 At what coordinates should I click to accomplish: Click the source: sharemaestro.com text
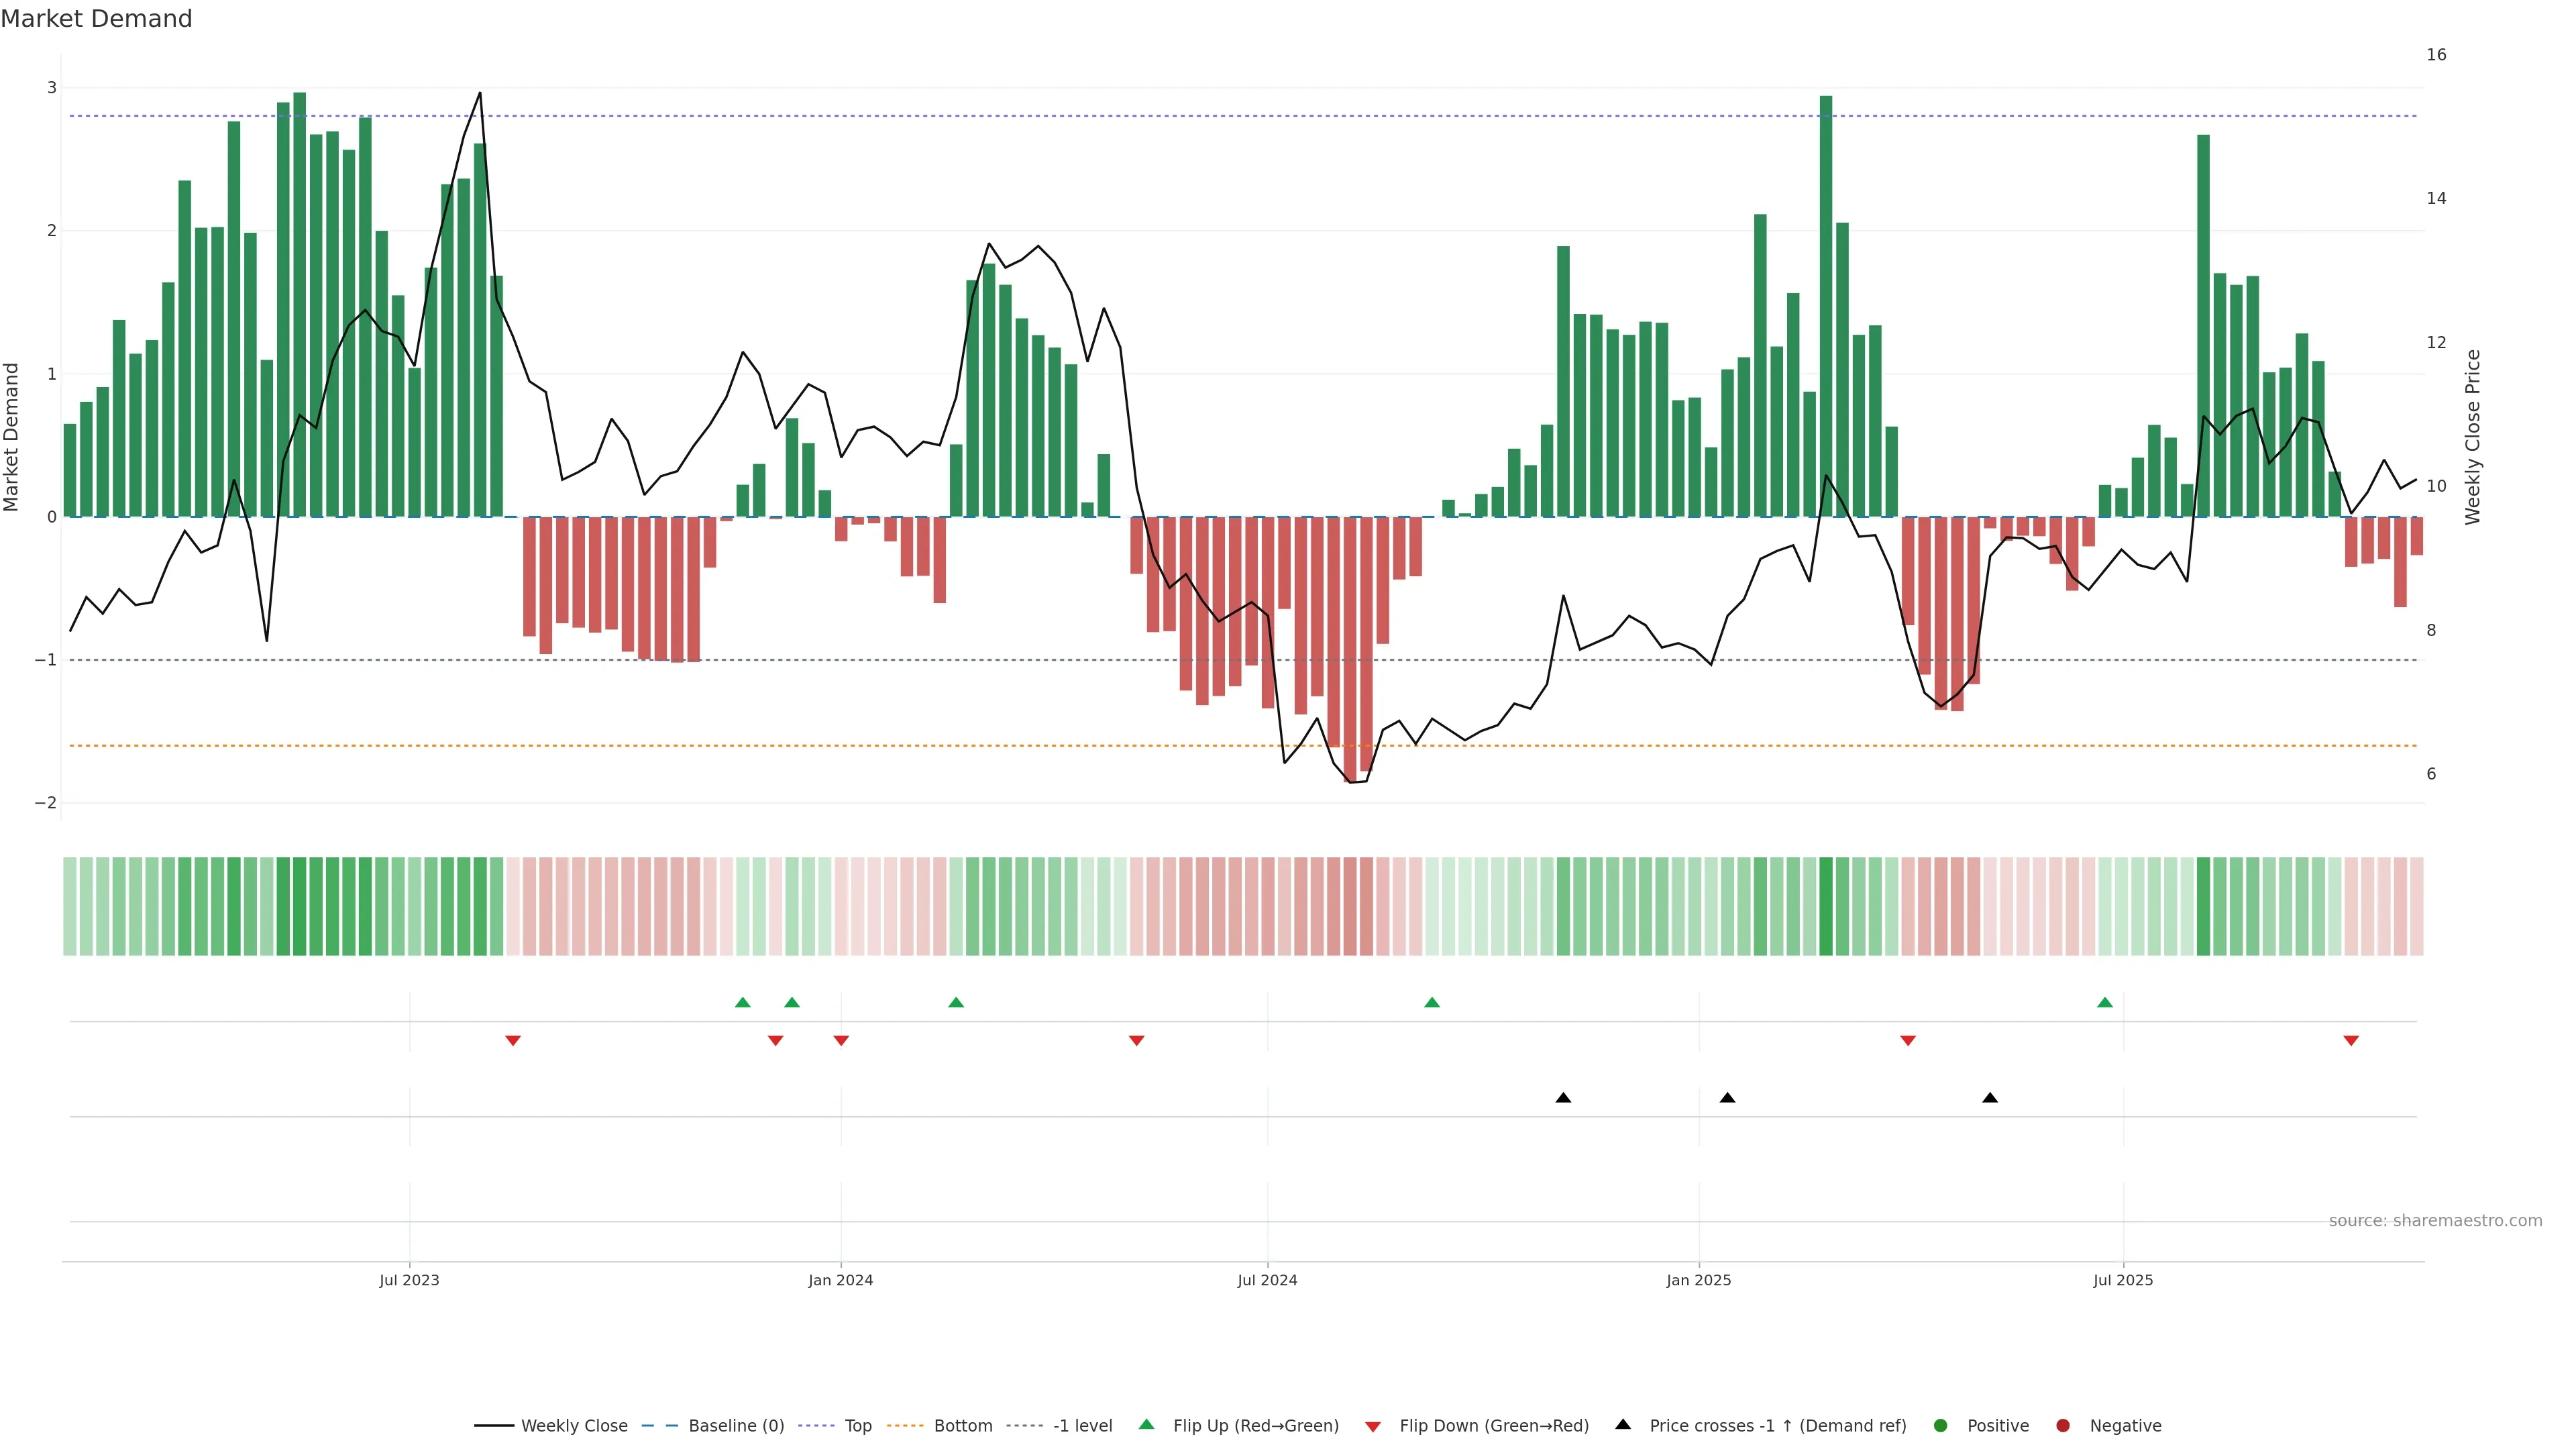click(x=2435, y=1220)
